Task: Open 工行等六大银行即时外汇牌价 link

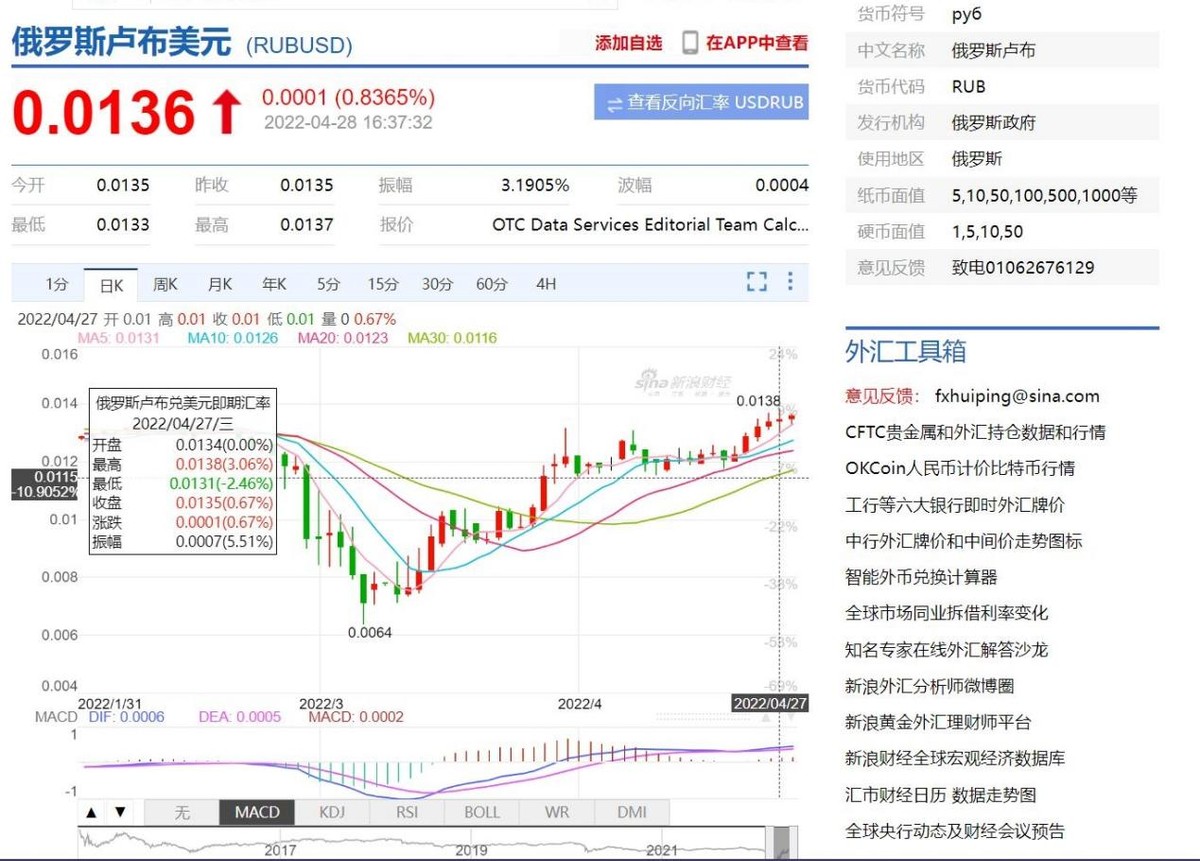Action: tap(955, 505)
